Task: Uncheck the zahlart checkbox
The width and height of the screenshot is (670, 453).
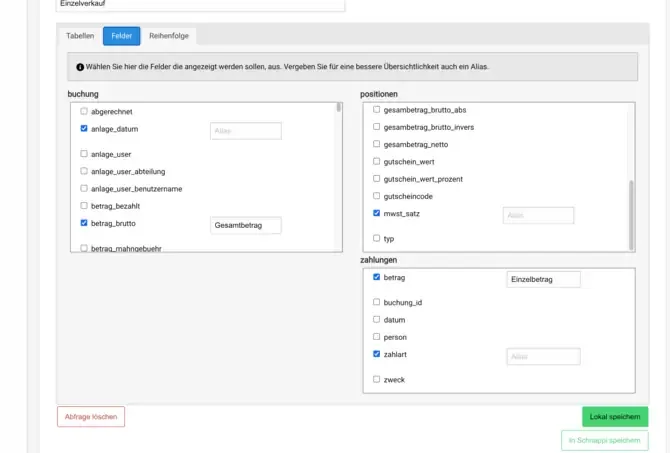Action: pos(376,354)
